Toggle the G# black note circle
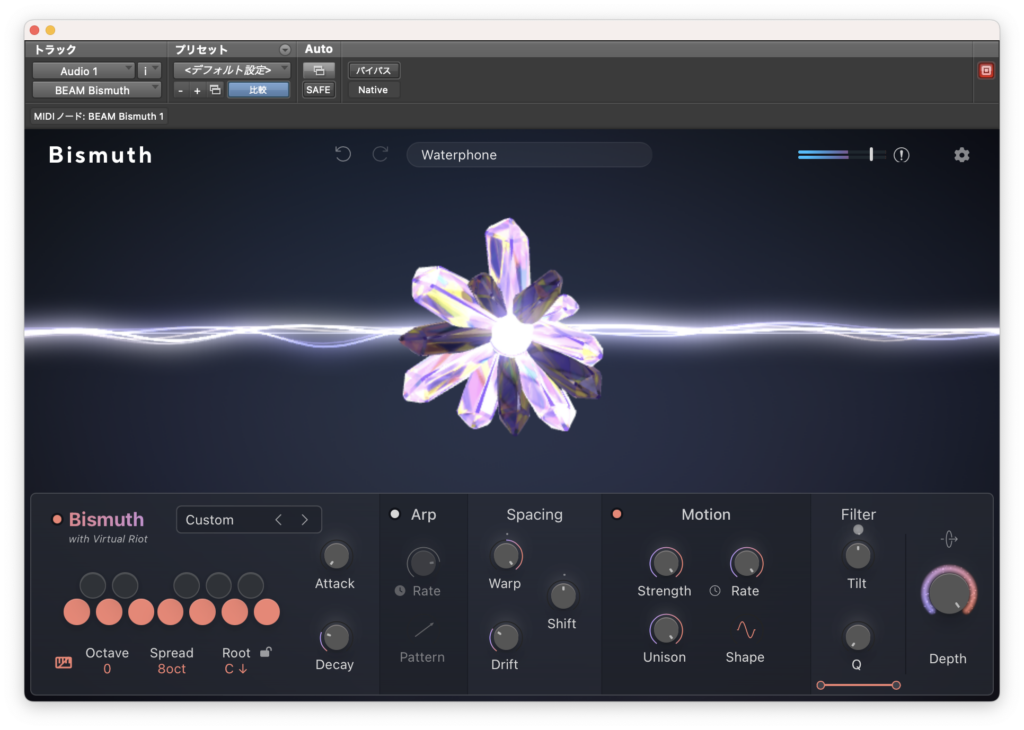This screenshot has width=1024, height=730. pos(218,585)
